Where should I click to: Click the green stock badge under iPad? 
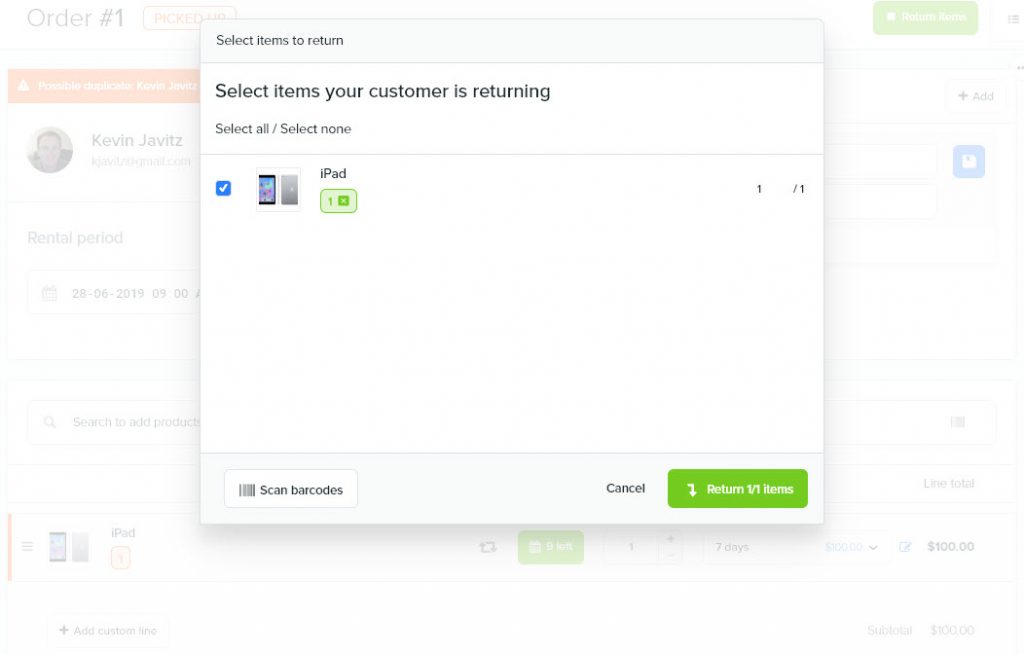click(338, 201)
